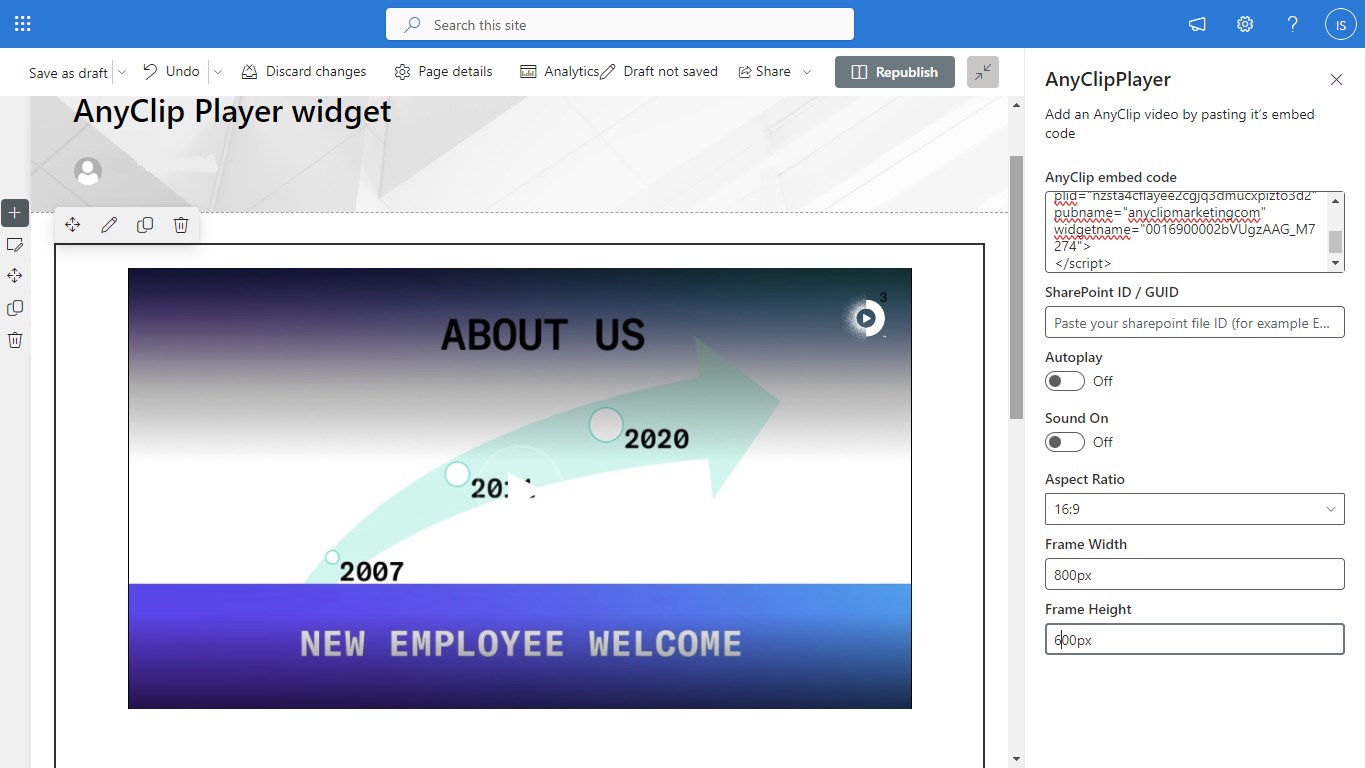The width and height of the screenshot is (1366, 768).
Task: Open the IS account profile menu
Action: coord(1340,24)
